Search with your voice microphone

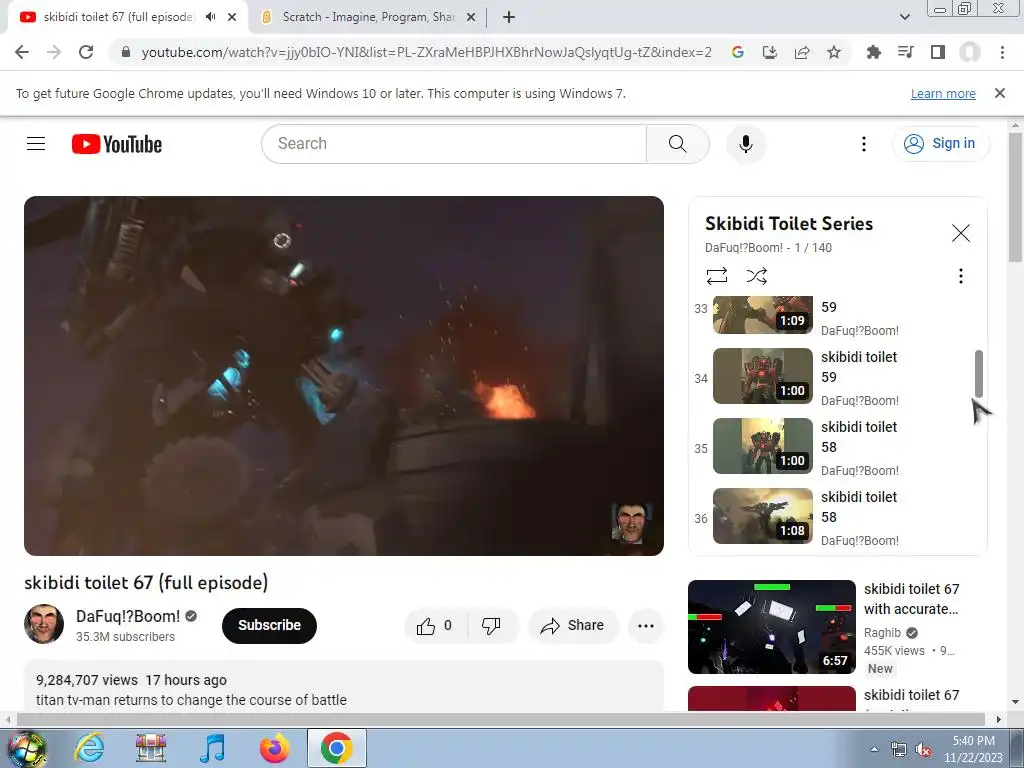click(745, 144)
